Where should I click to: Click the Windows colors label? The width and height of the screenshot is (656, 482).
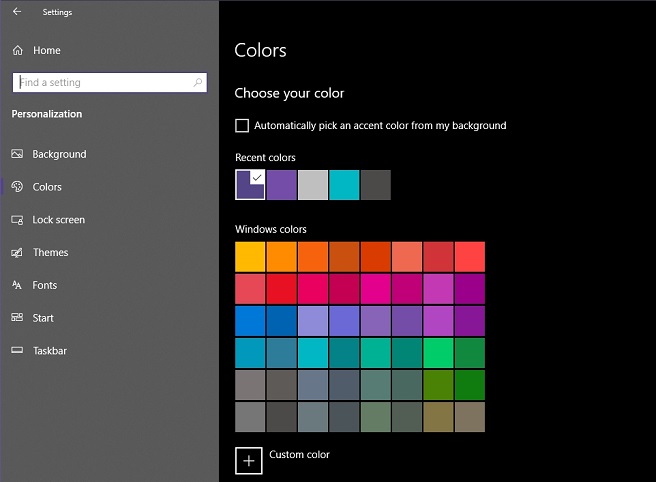(271, 229)
